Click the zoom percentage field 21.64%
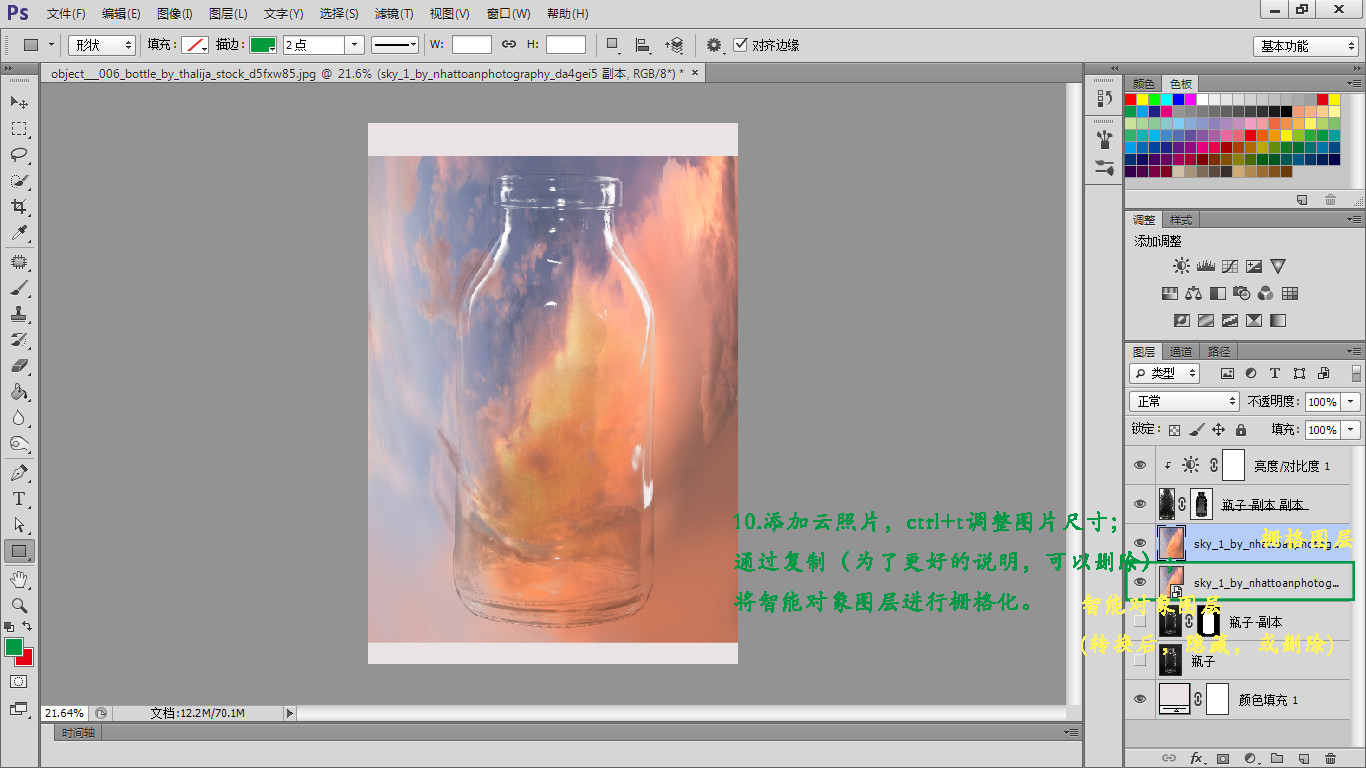The height and width of the screenshot is (768, 1366). click(x=65, y=713)
